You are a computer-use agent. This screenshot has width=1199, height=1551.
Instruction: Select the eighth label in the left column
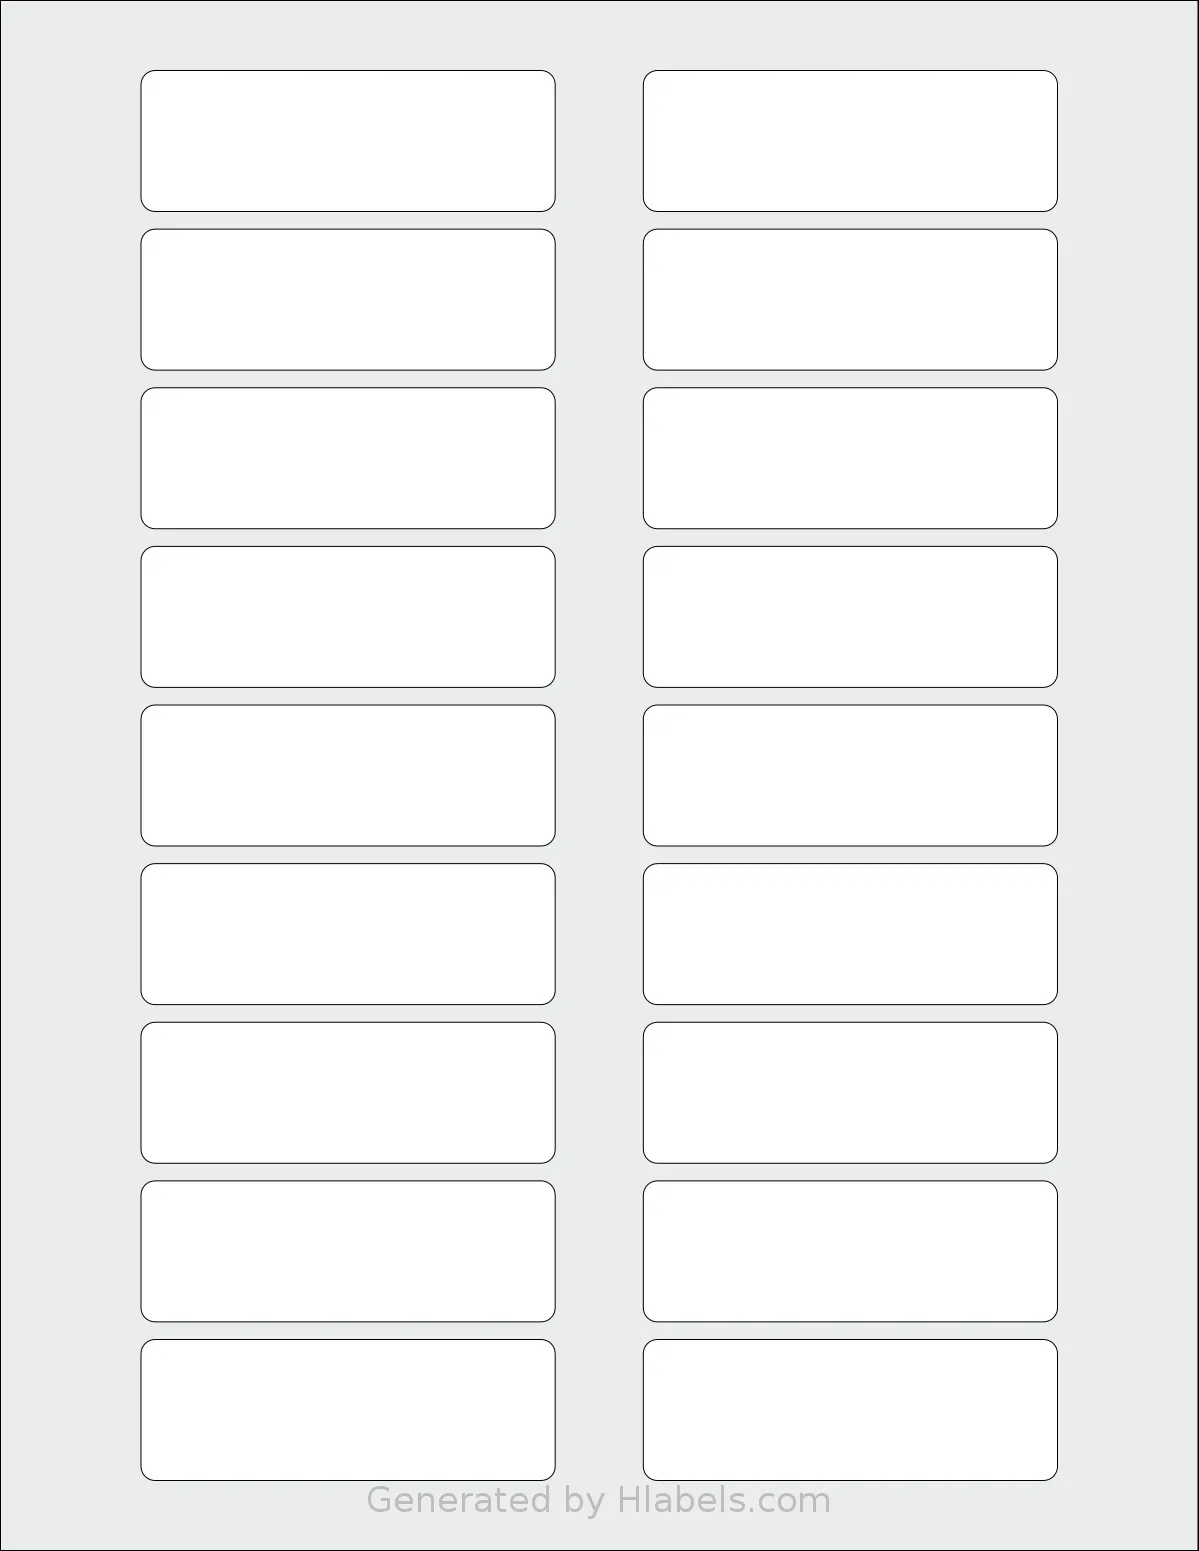click(348, 1252)
